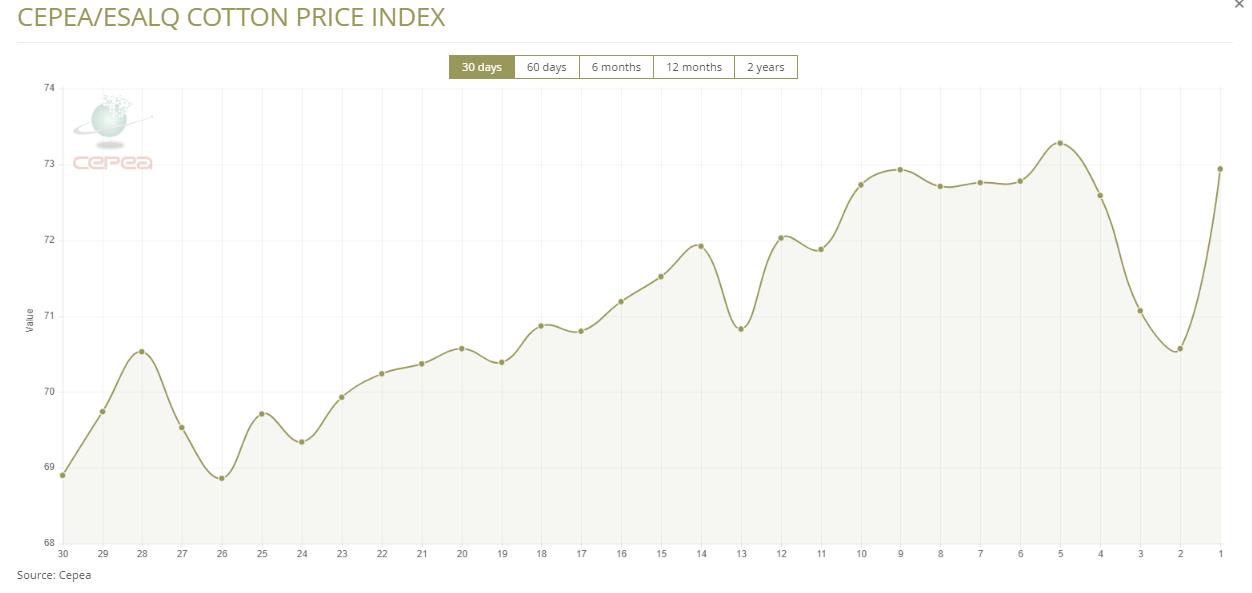
Task: Select the day 3 data point
Action: point(1140,311)
